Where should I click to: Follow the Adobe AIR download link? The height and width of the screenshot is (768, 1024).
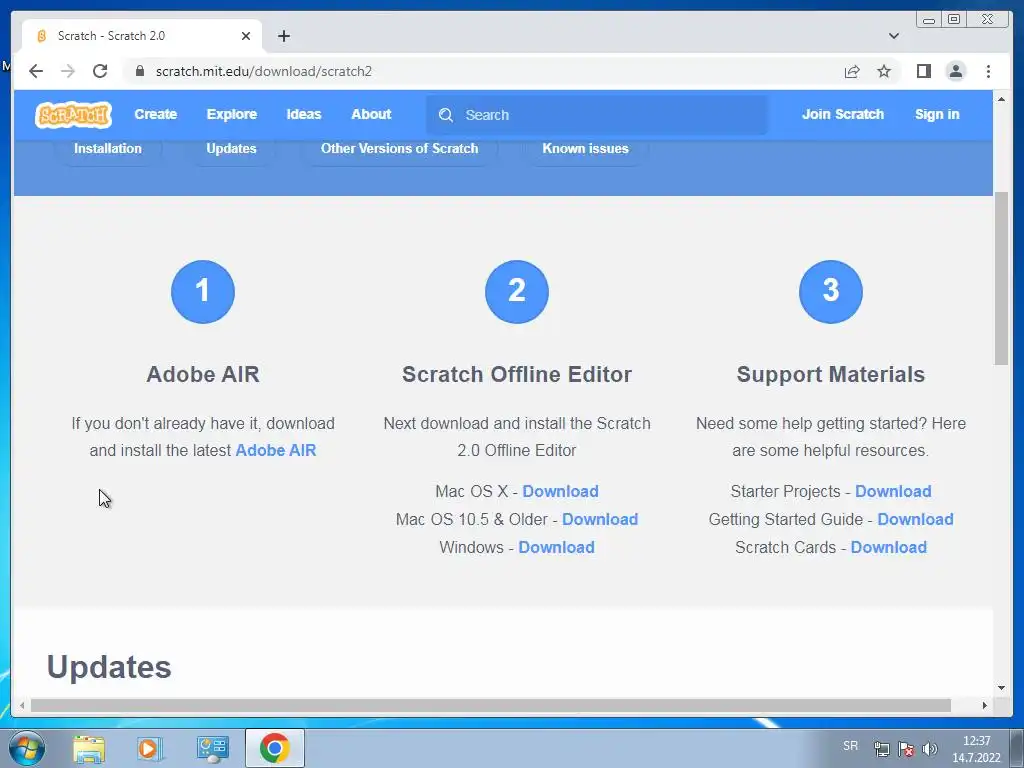(276, 451)
